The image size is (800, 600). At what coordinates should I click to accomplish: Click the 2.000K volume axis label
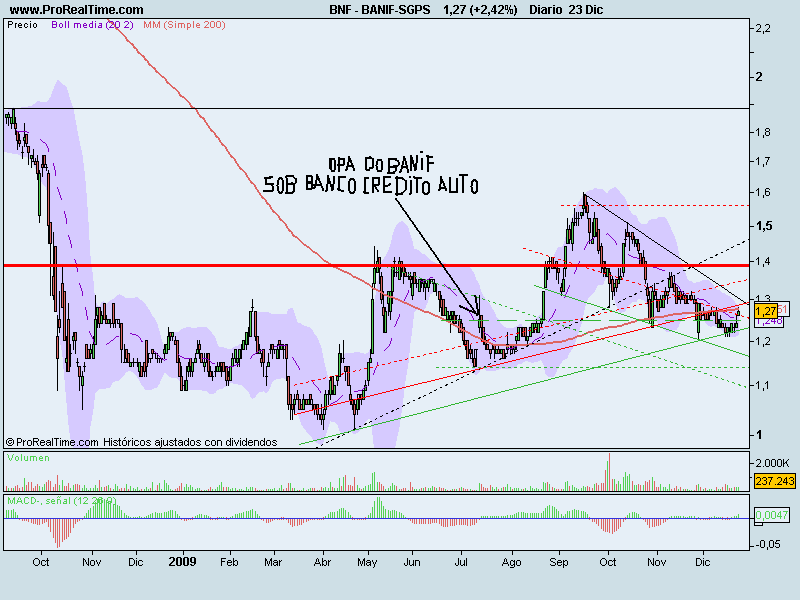[772, 463]
